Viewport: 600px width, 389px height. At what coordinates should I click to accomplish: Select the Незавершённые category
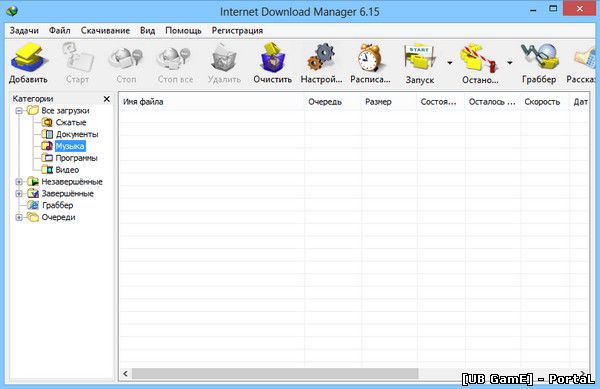click(72, 182)
